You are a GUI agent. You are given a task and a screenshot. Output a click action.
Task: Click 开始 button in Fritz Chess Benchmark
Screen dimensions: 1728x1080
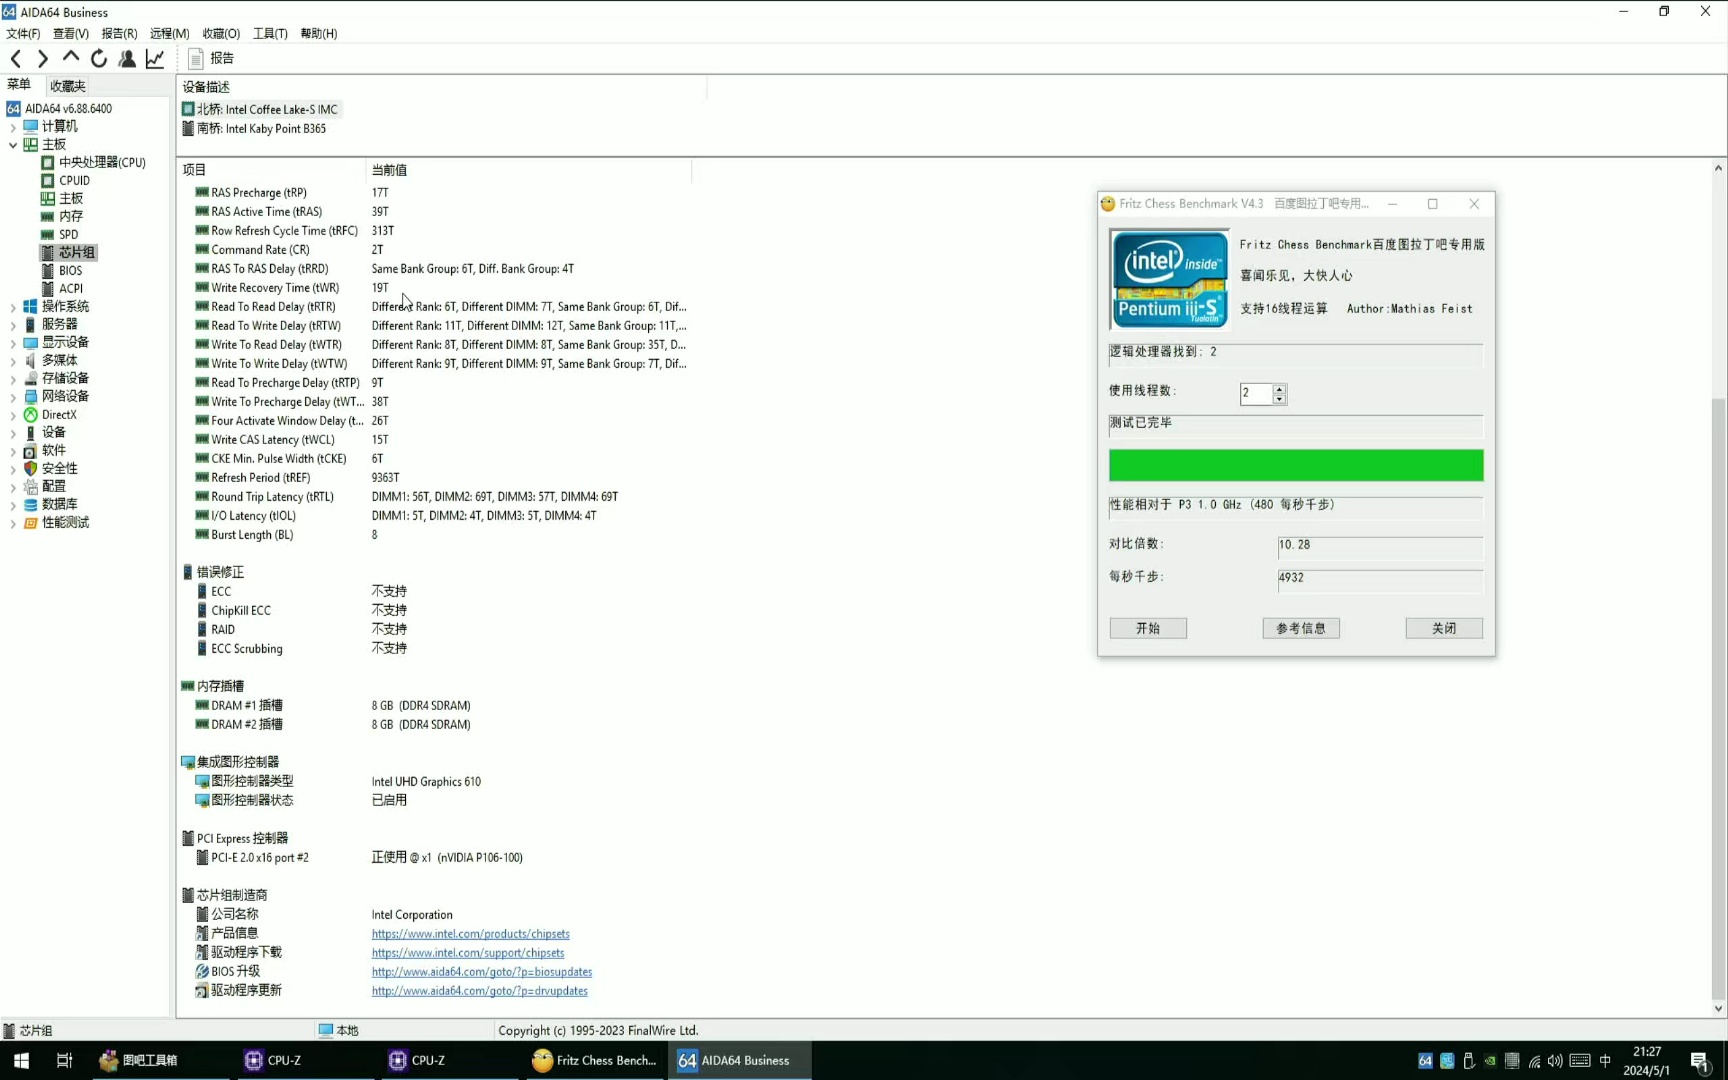coord(1148,628)
